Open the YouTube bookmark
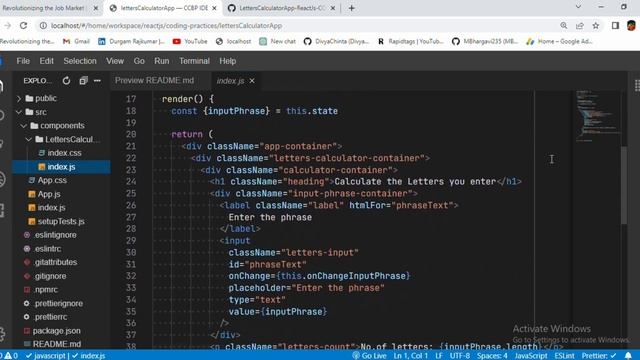Screen dimensions: 640x360 [x=190, y=41]
